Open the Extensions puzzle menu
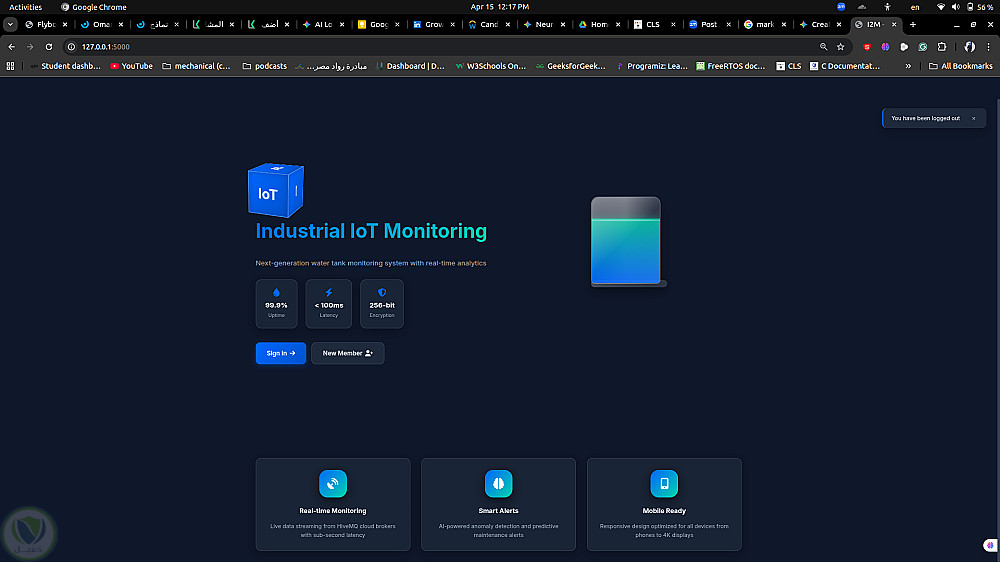The image size is (1000, 562). pos(942,47)
